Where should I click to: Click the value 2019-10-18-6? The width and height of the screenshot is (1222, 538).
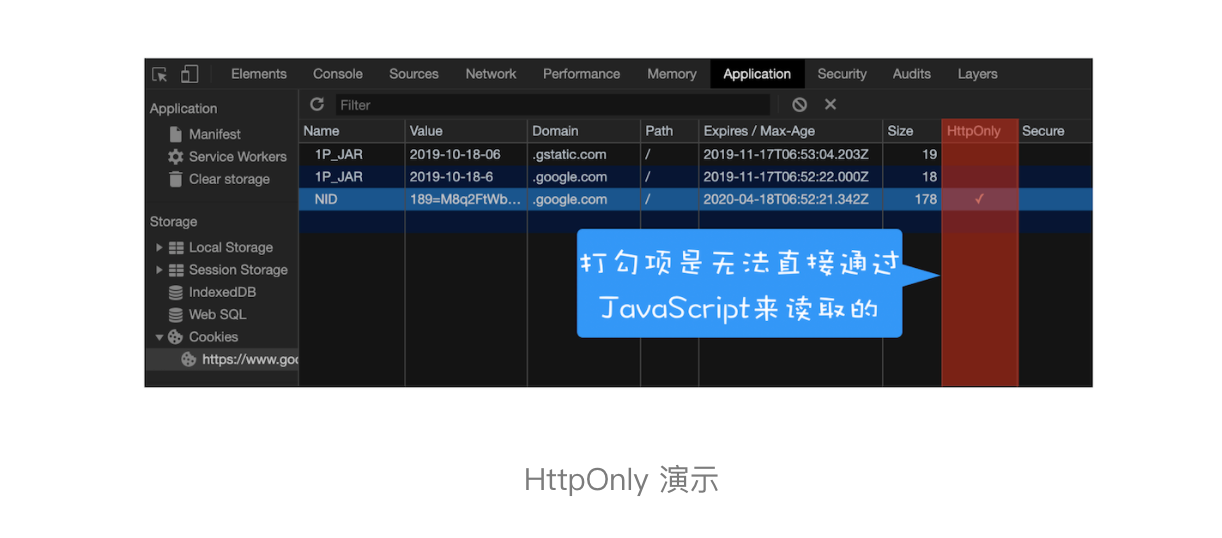pos(451,177)
